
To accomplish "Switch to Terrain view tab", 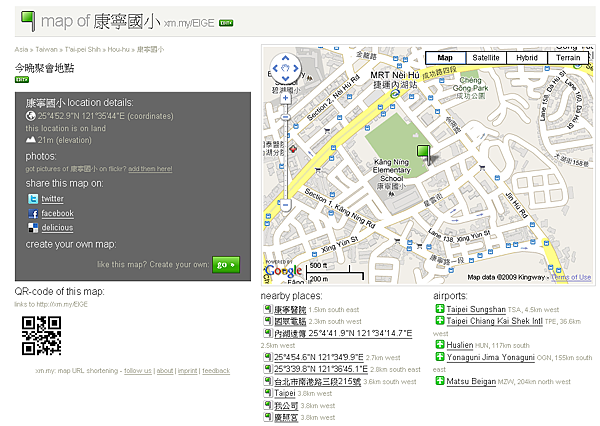I will coord(568,58).
